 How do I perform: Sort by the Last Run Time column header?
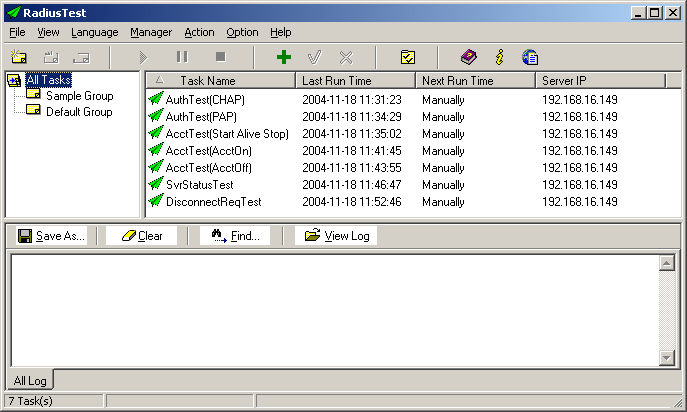point(356,81)
